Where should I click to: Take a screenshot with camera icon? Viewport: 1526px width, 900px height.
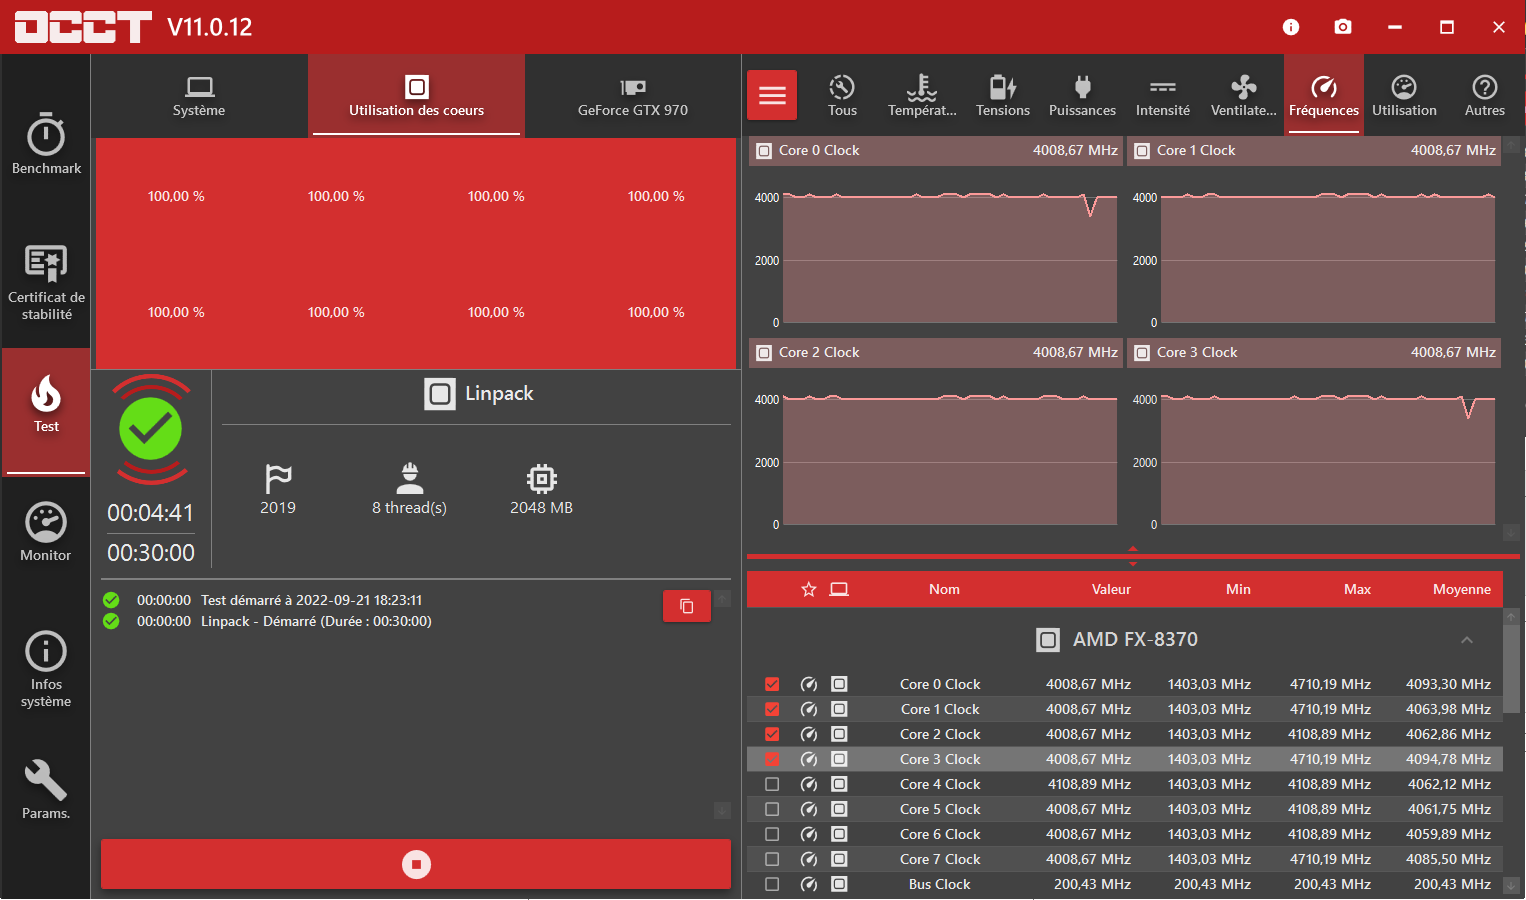(x=1343, y=27)
